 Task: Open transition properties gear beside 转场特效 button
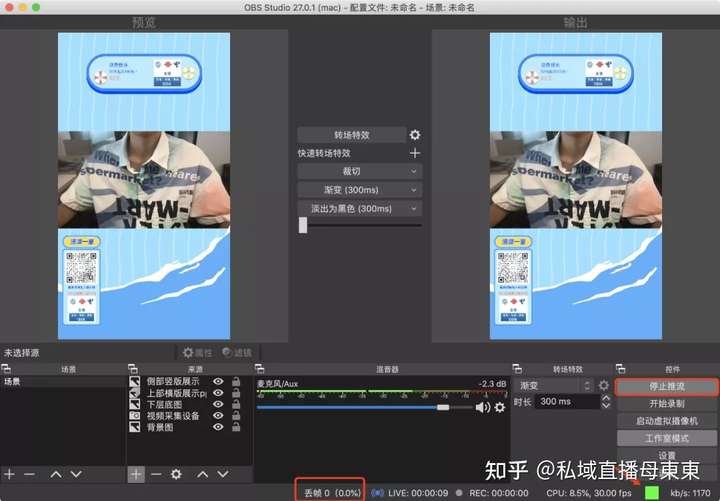click(x=415, y=135)
